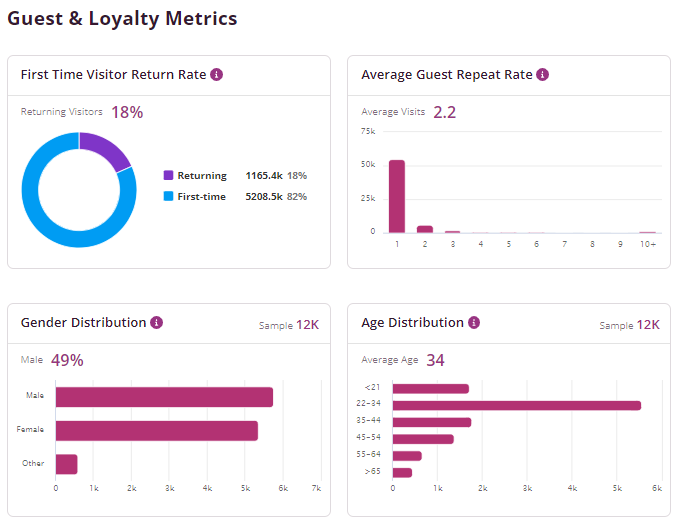Select the First-time legend label
This screenshot has width=679, height=526.
pos(201,197)
